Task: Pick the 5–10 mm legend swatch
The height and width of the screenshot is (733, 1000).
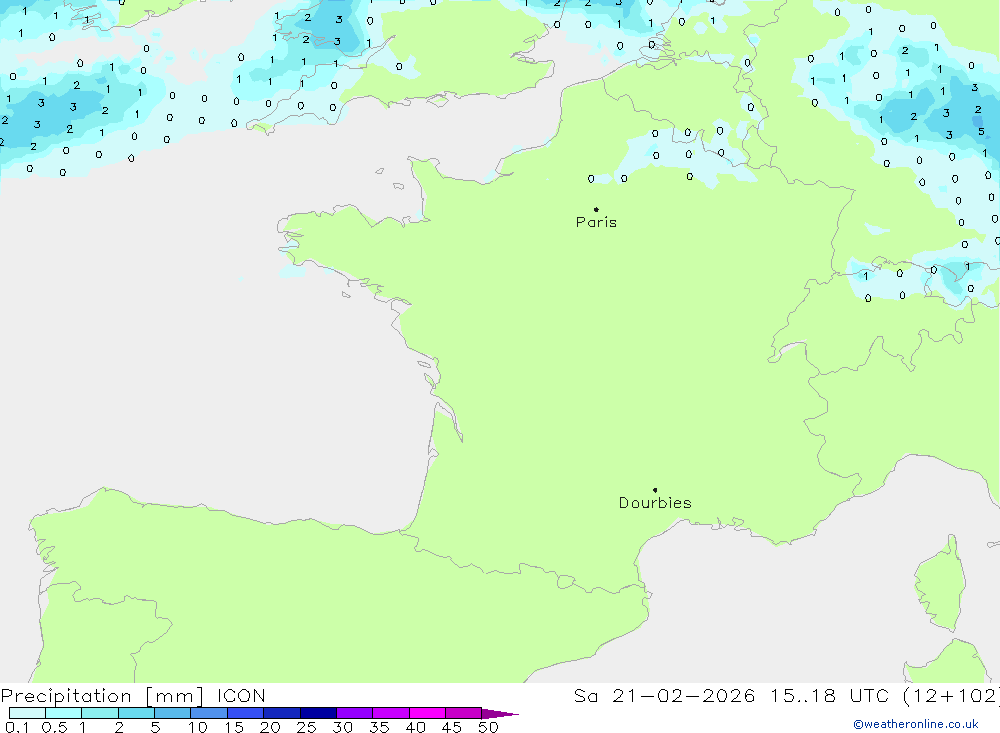Action: point(173,713)
